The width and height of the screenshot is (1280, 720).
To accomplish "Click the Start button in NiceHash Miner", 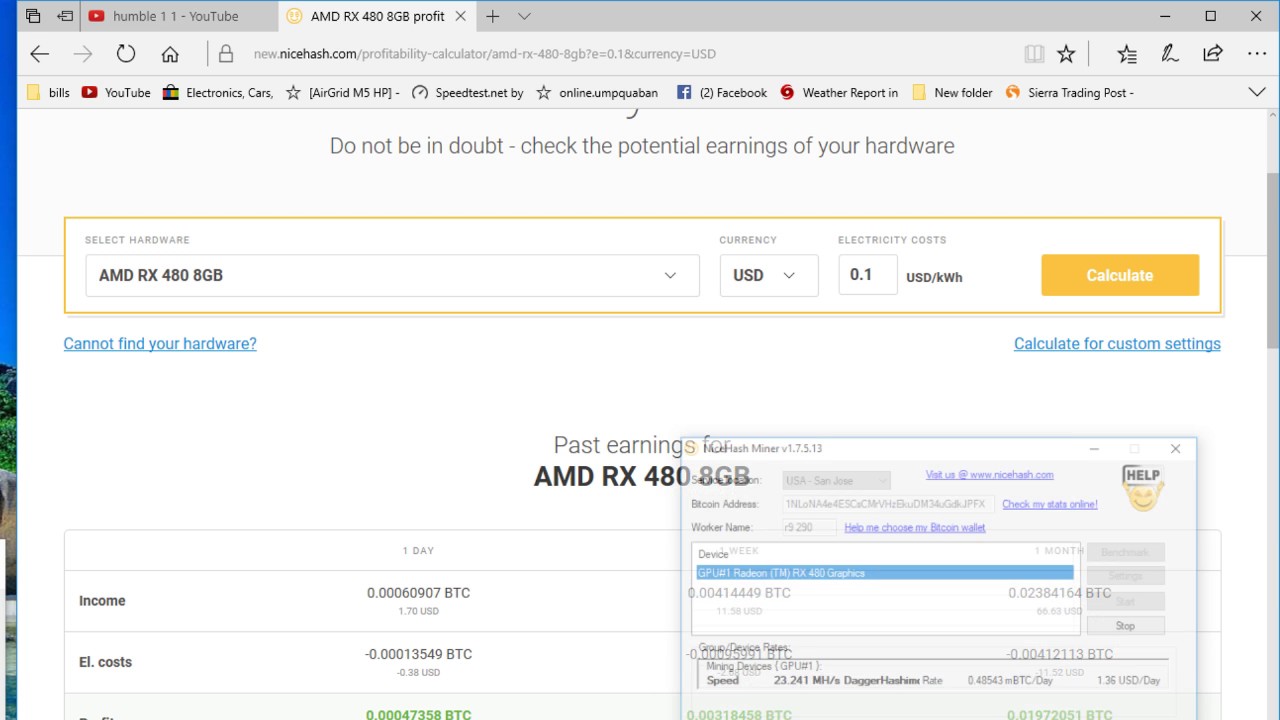I will pyautogui.click(x=1125, y=601).
